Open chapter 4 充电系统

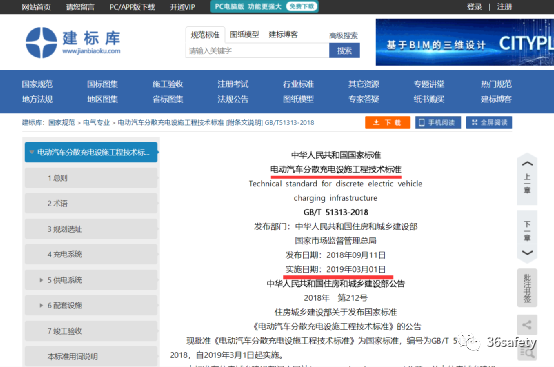[91, 254]
